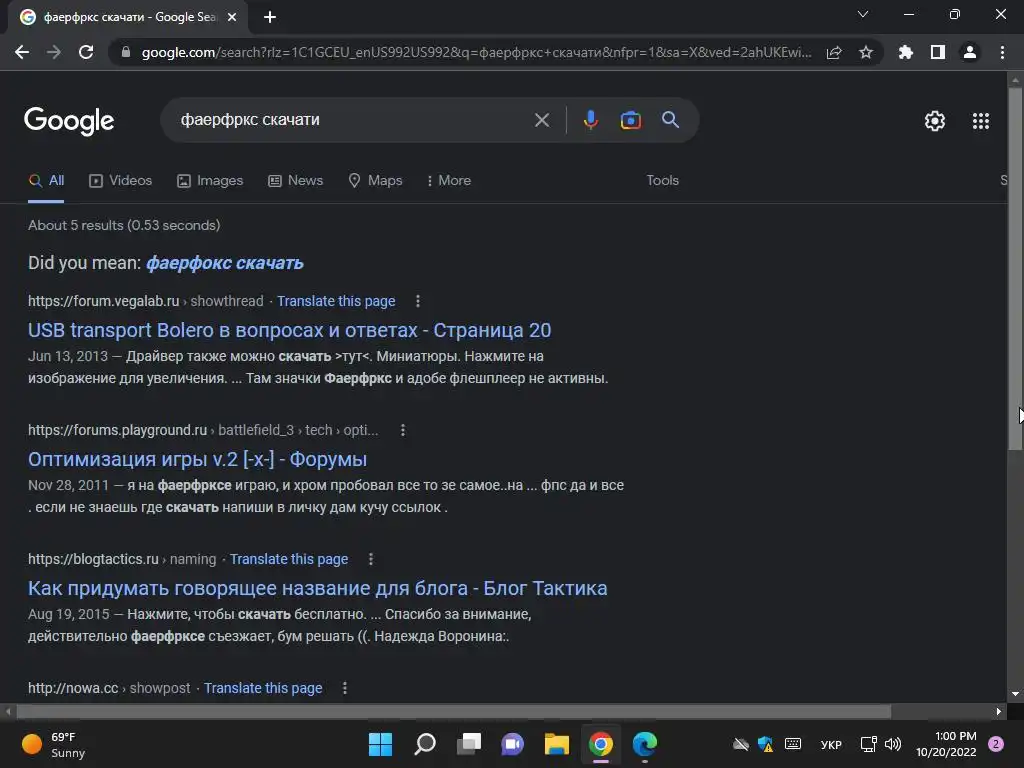
Task: Open the Chrome profile avatar
Action: tap(970, 52)
